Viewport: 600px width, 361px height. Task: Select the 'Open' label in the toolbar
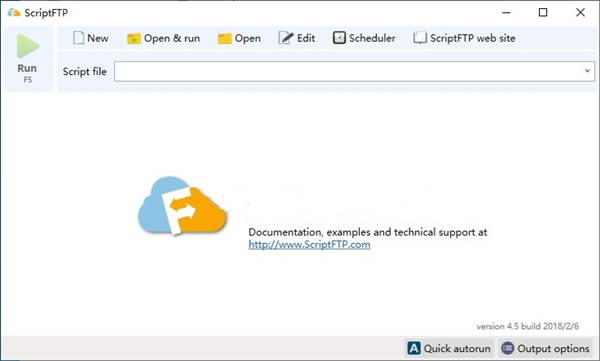click(248, 38)
